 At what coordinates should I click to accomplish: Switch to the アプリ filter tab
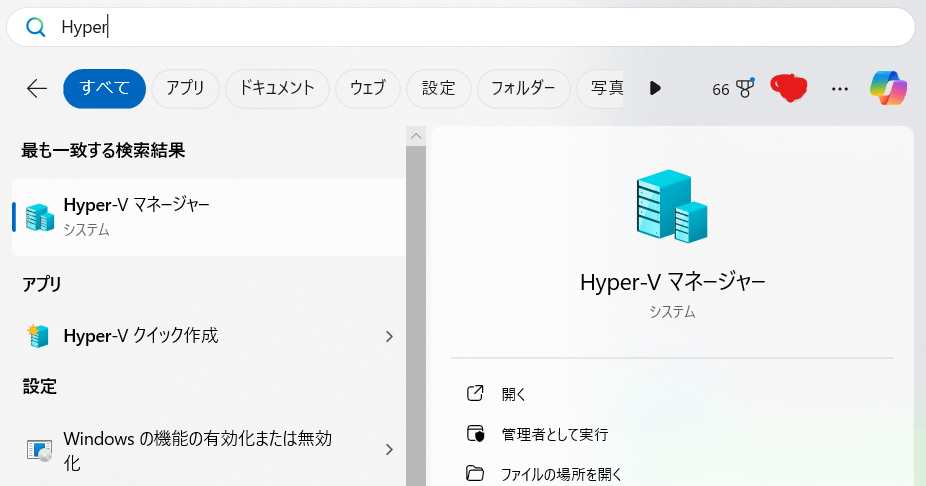coord(185,89)
